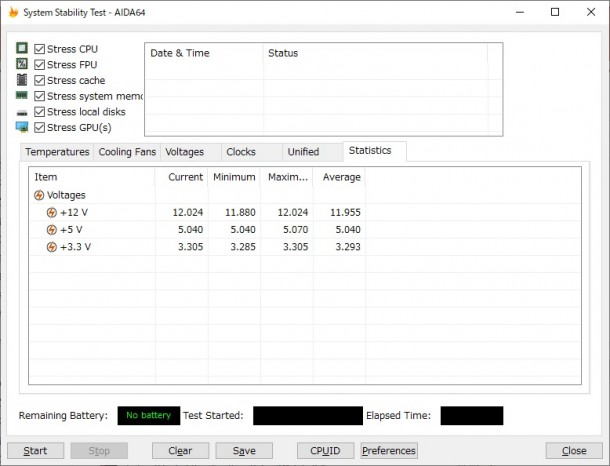Click the Stop button
Image resolution: width=610 pixels, height=466 pixels.
pos(99,450)
